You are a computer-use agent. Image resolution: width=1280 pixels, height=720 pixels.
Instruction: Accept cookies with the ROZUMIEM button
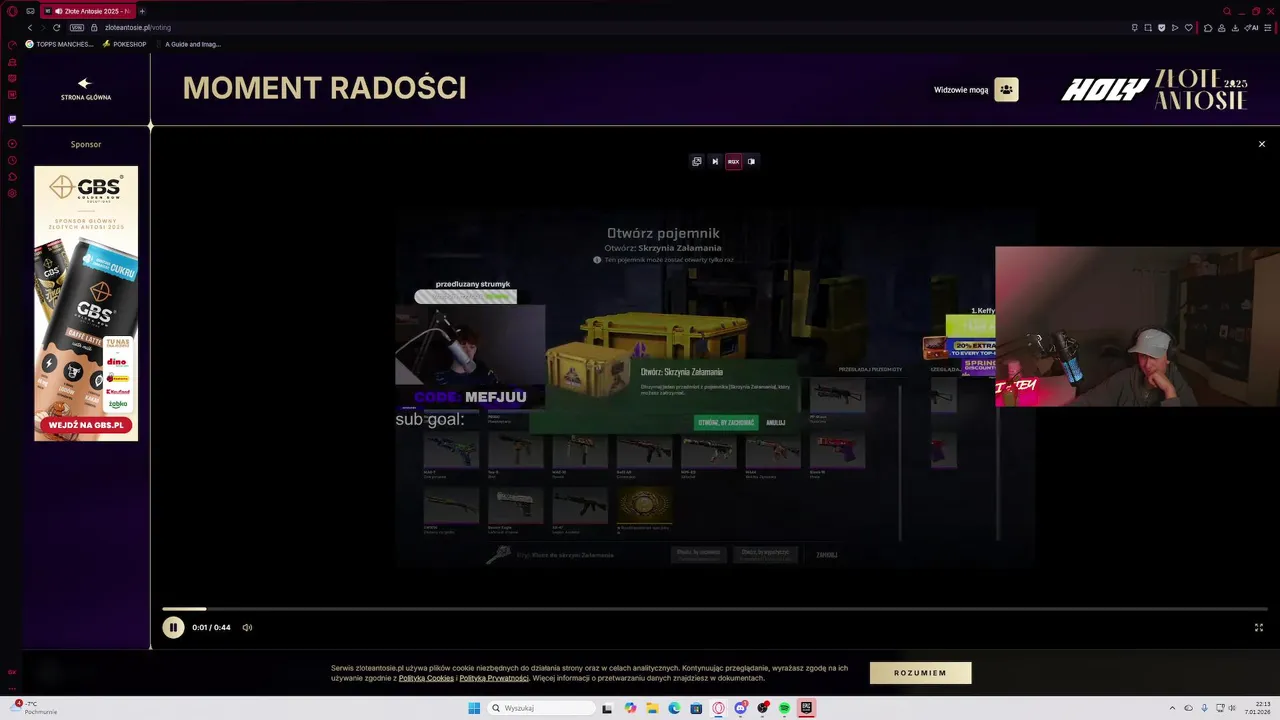click(920, 673)
